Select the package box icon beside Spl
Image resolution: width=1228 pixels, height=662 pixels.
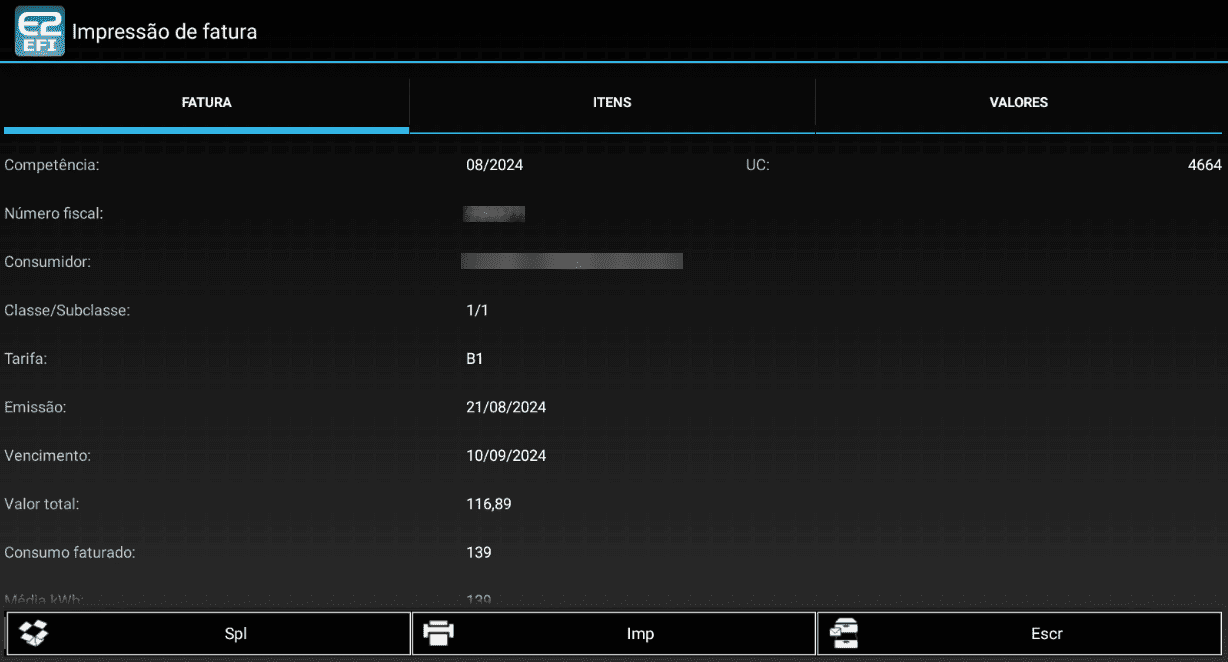(31, 633)
